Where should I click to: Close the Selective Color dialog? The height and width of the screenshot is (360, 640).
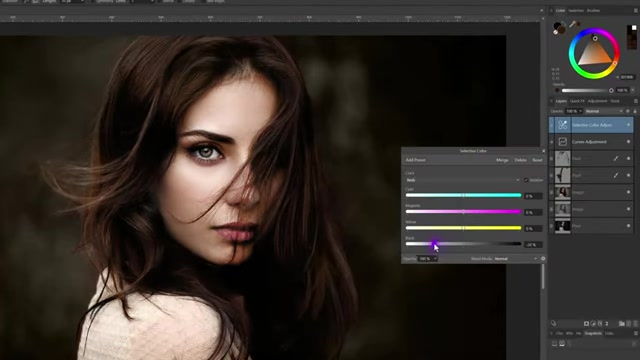(x=543, y=151)
